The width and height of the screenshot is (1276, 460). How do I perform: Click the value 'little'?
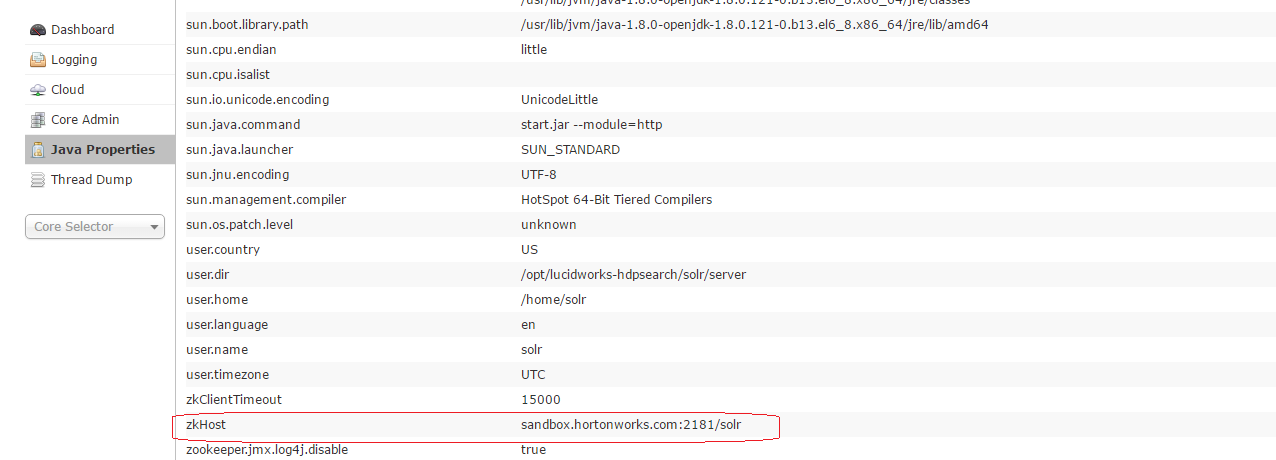pyautogui.click(x=534, y=49)
